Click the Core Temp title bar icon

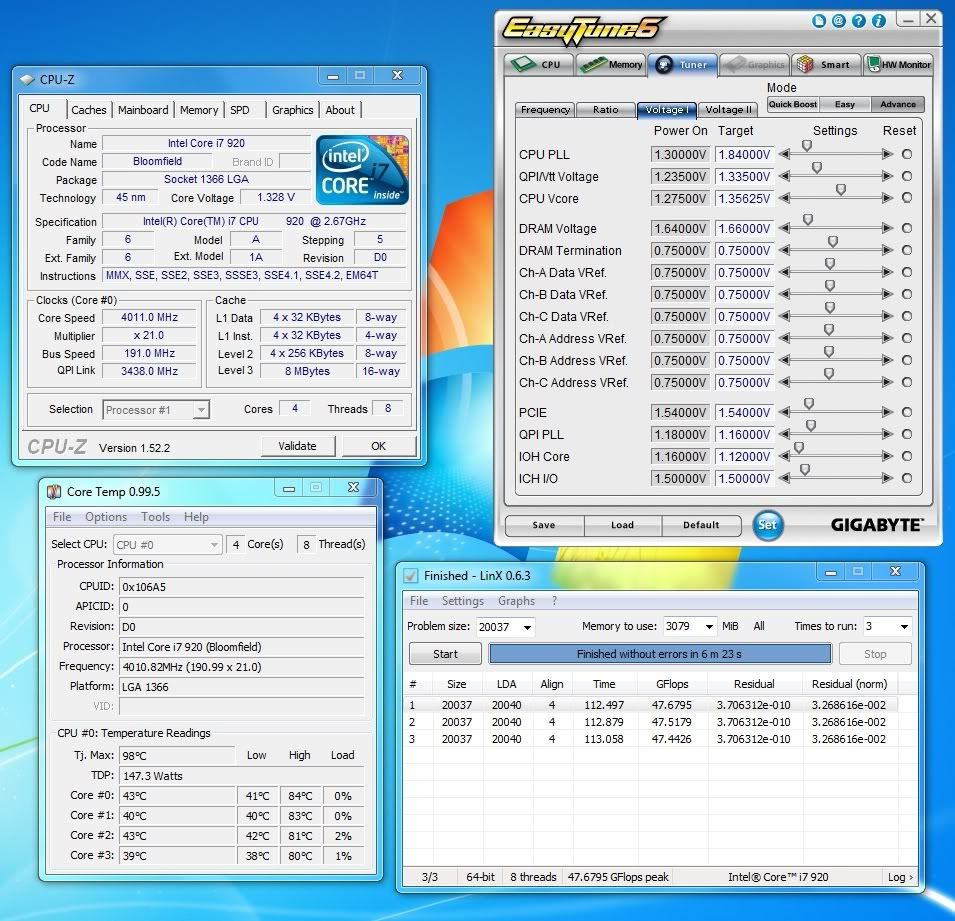54,491
